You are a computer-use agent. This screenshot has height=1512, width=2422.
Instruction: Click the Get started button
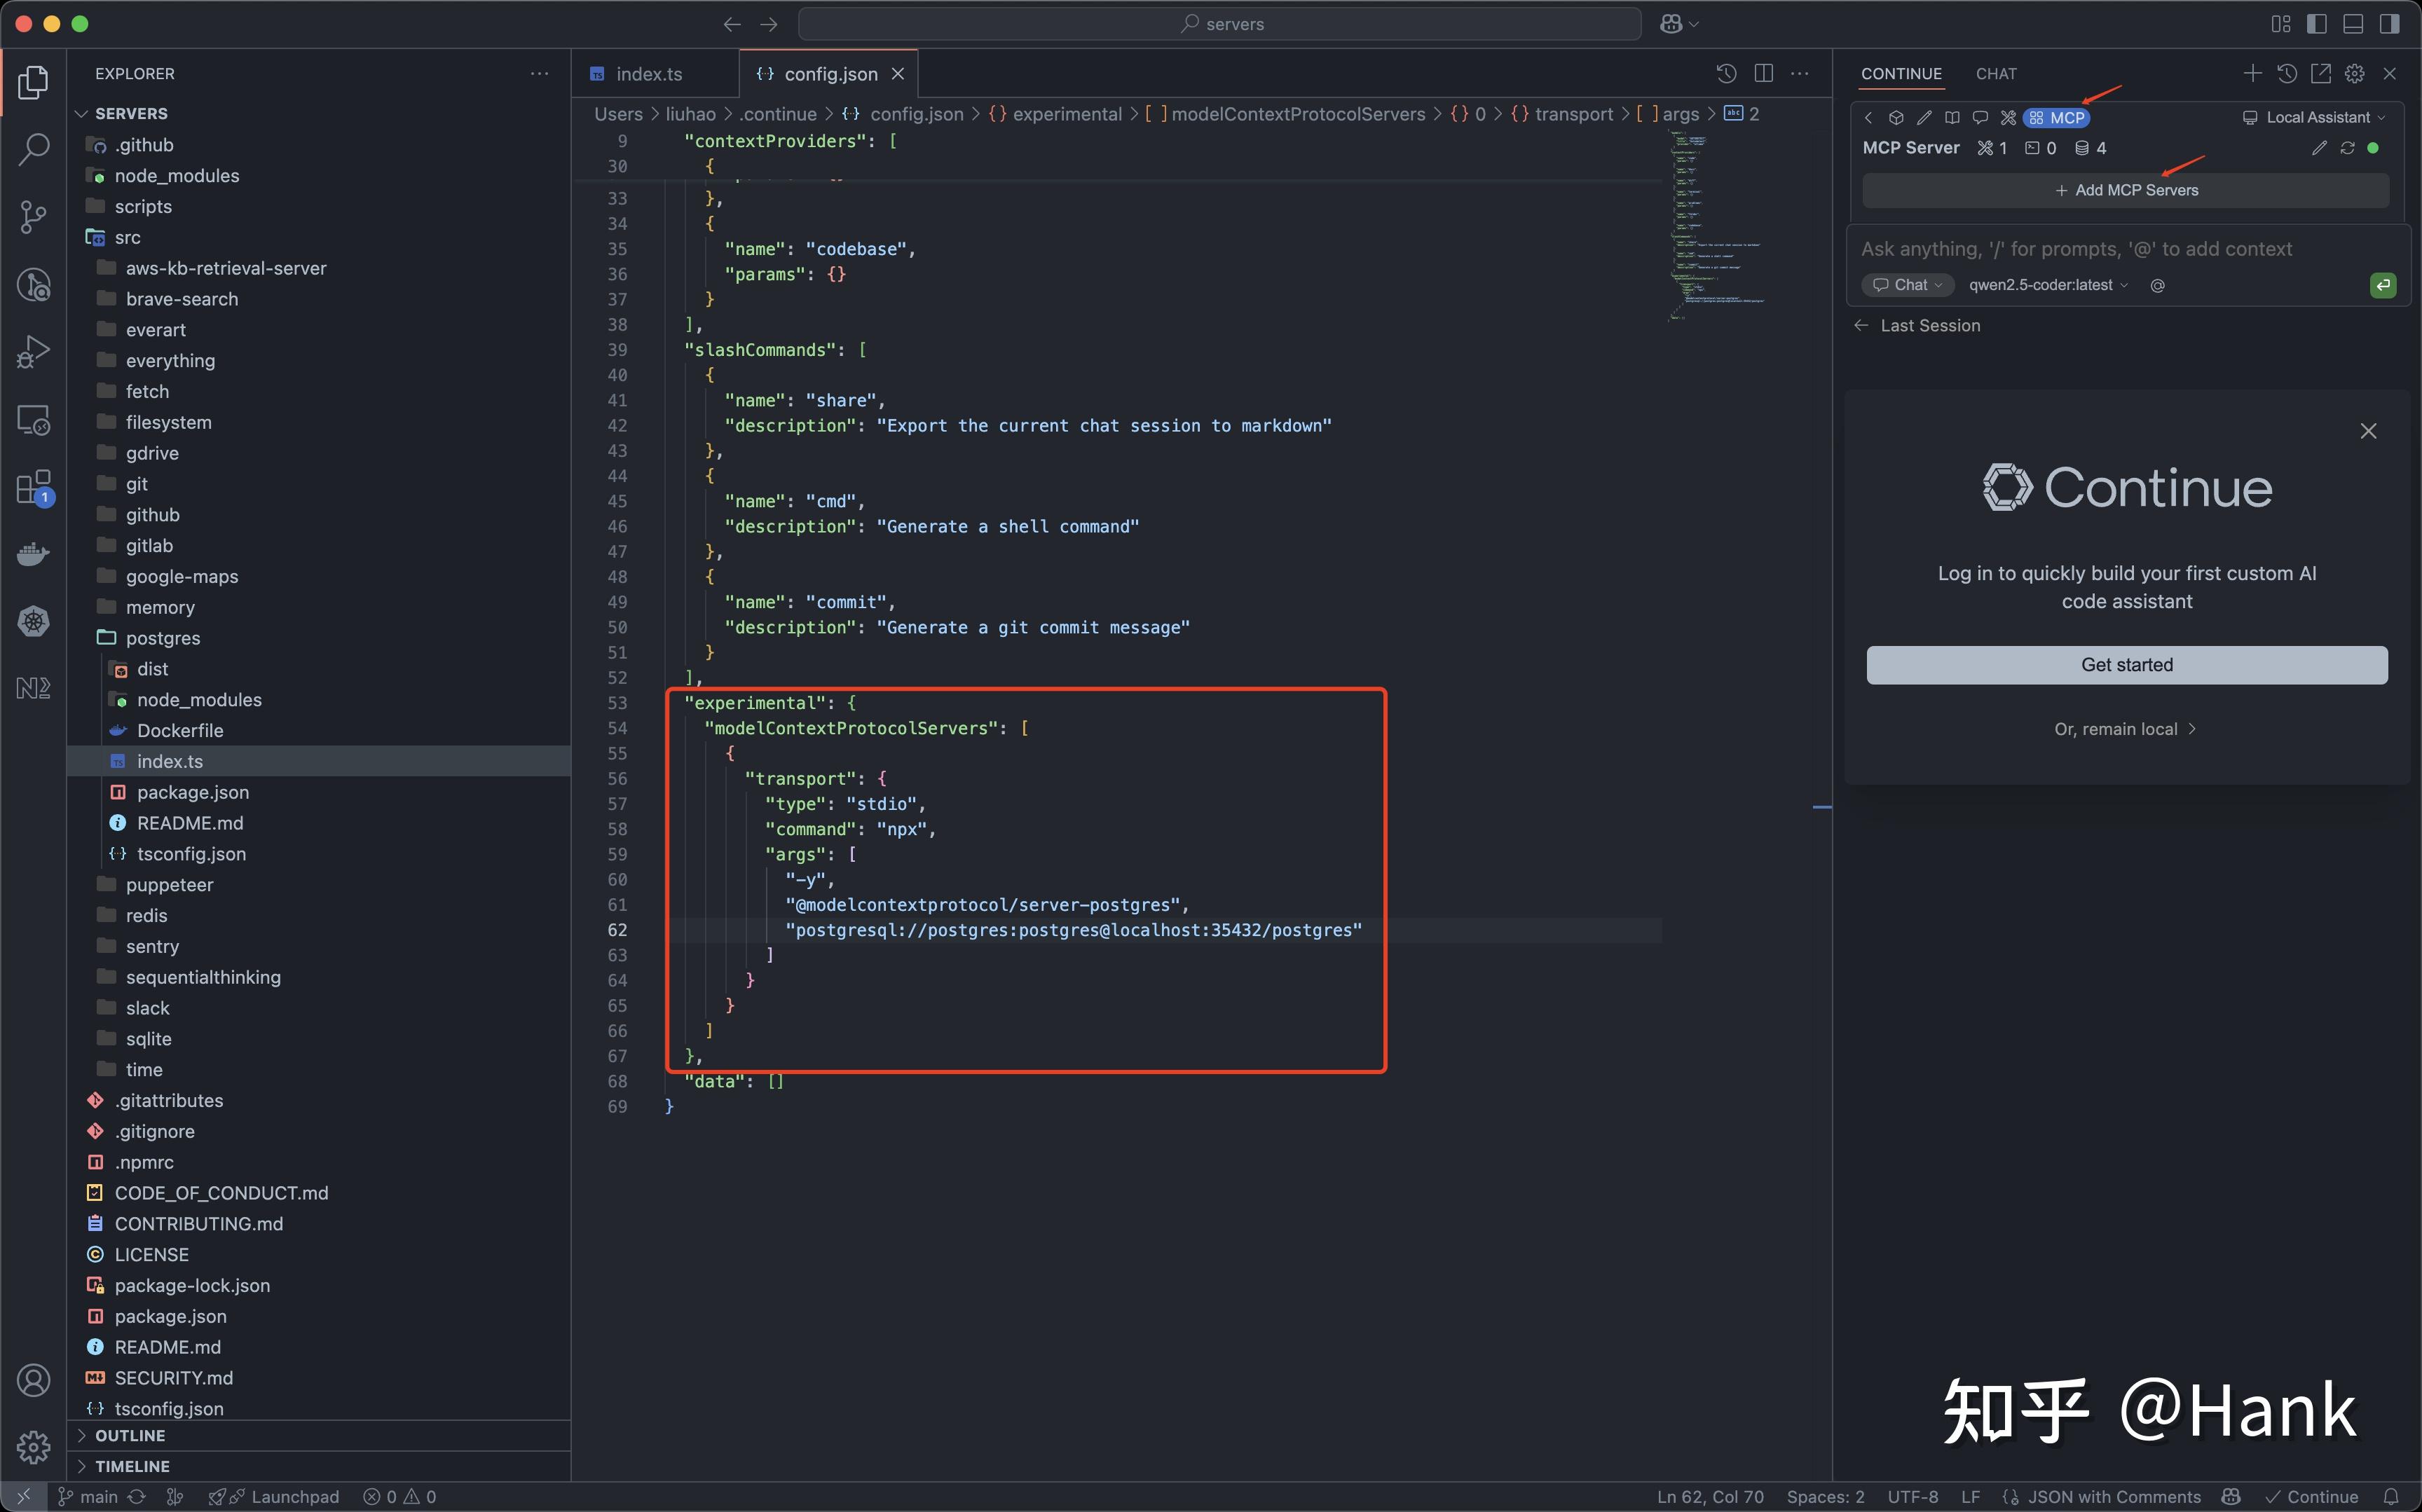(2126, 665)
